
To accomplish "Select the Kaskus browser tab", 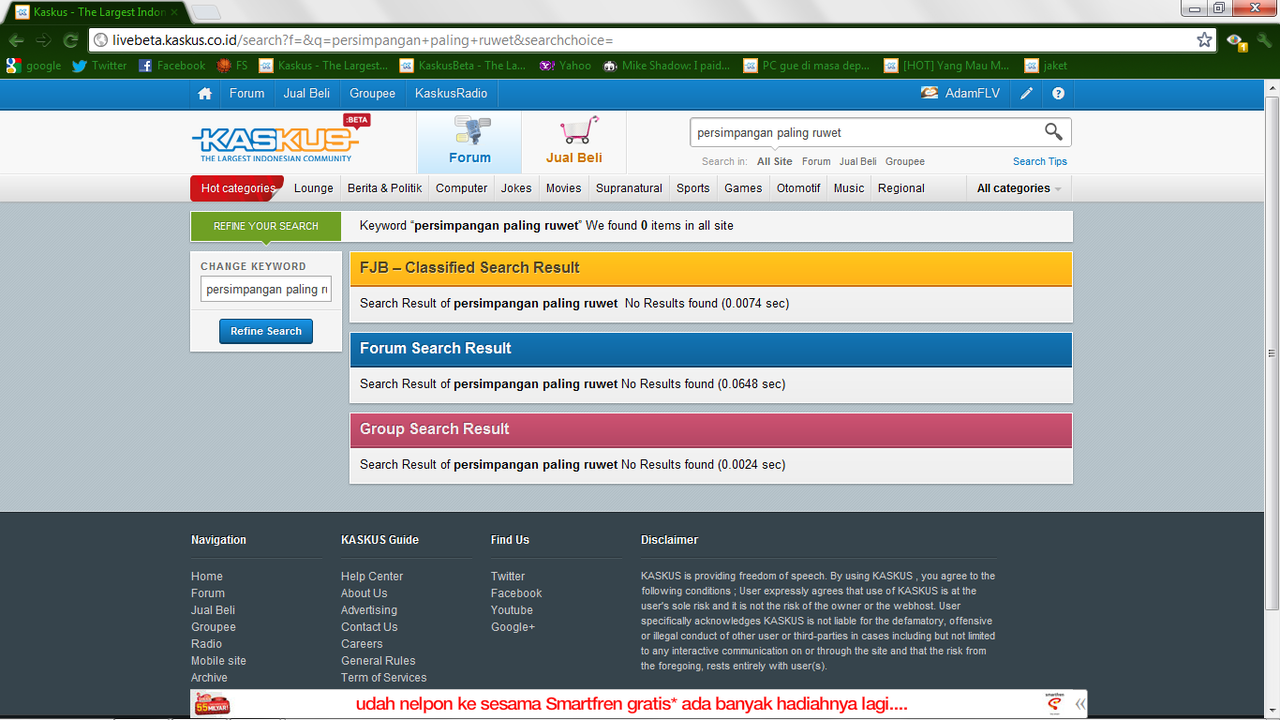I will 98,12.
